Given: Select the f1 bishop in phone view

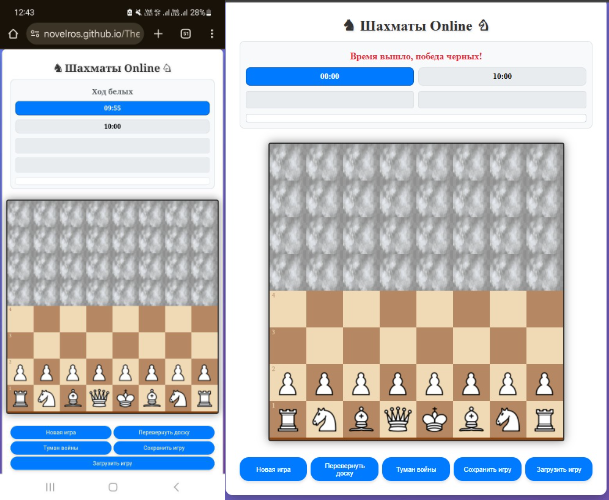Looking at the screenshot, I should click(x=152, y=398).
